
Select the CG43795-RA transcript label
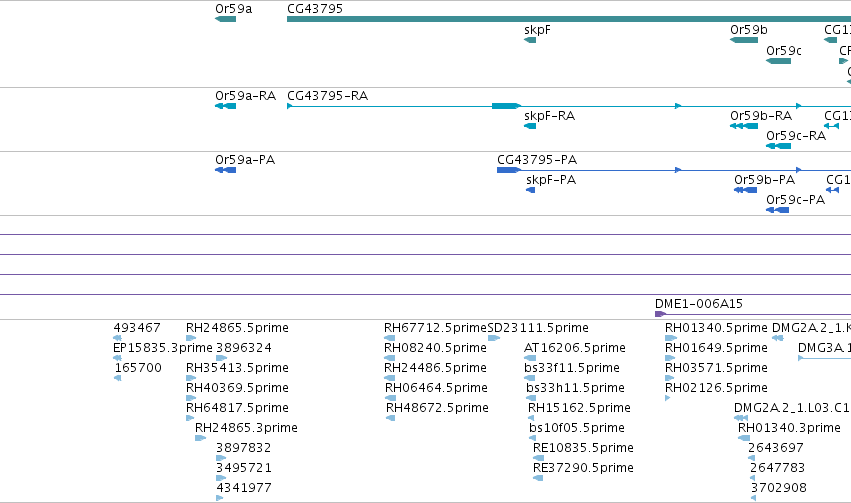[327, 95]
